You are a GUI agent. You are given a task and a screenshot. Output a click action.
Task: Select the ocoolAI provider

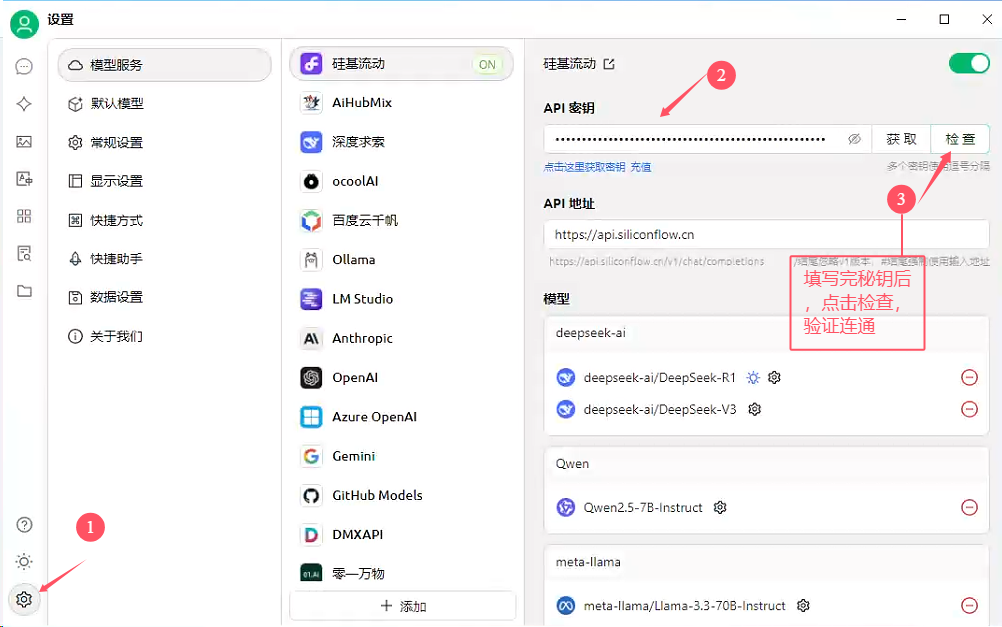point(402,182)
